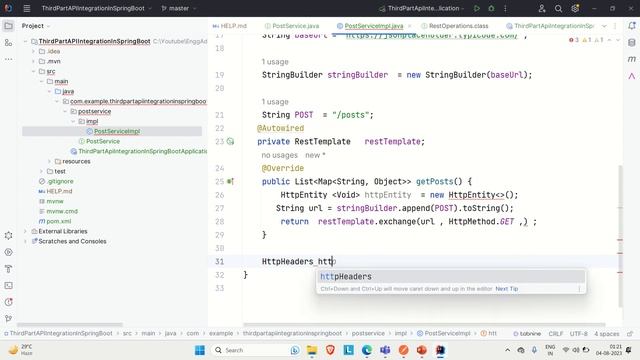The width and height of the screenshot is (640, 360).
Task: Accept the httpHeaders completion suggestion
Action: coord(451,276)
